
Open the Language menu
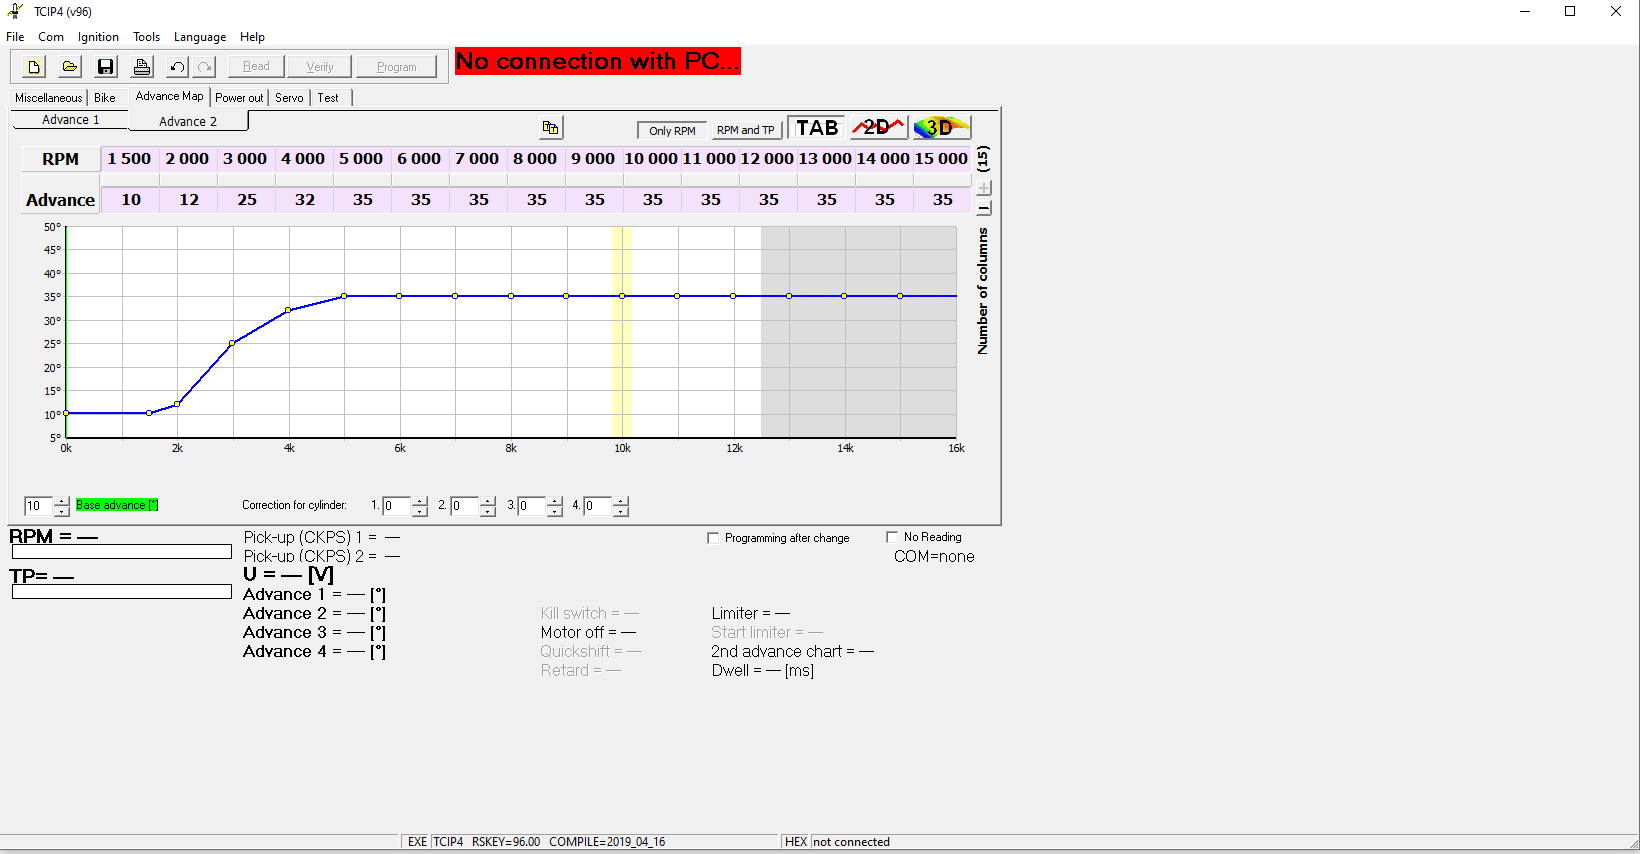pos(200,37)
